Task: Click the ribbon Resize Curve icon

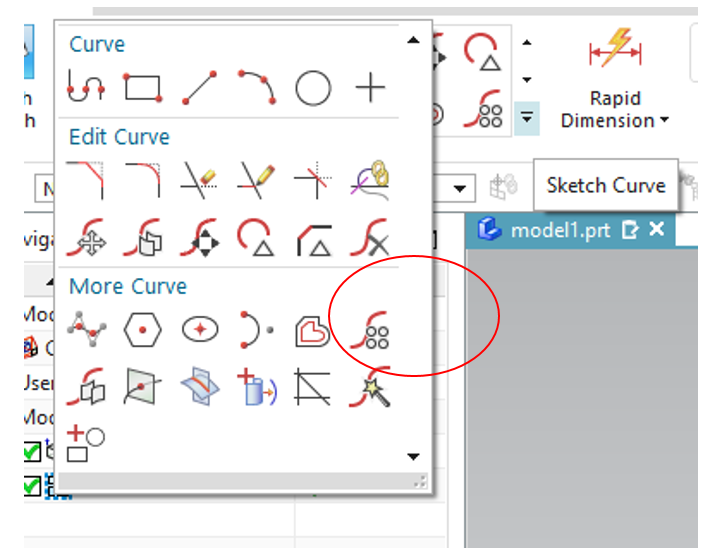Action: [483, 51]
